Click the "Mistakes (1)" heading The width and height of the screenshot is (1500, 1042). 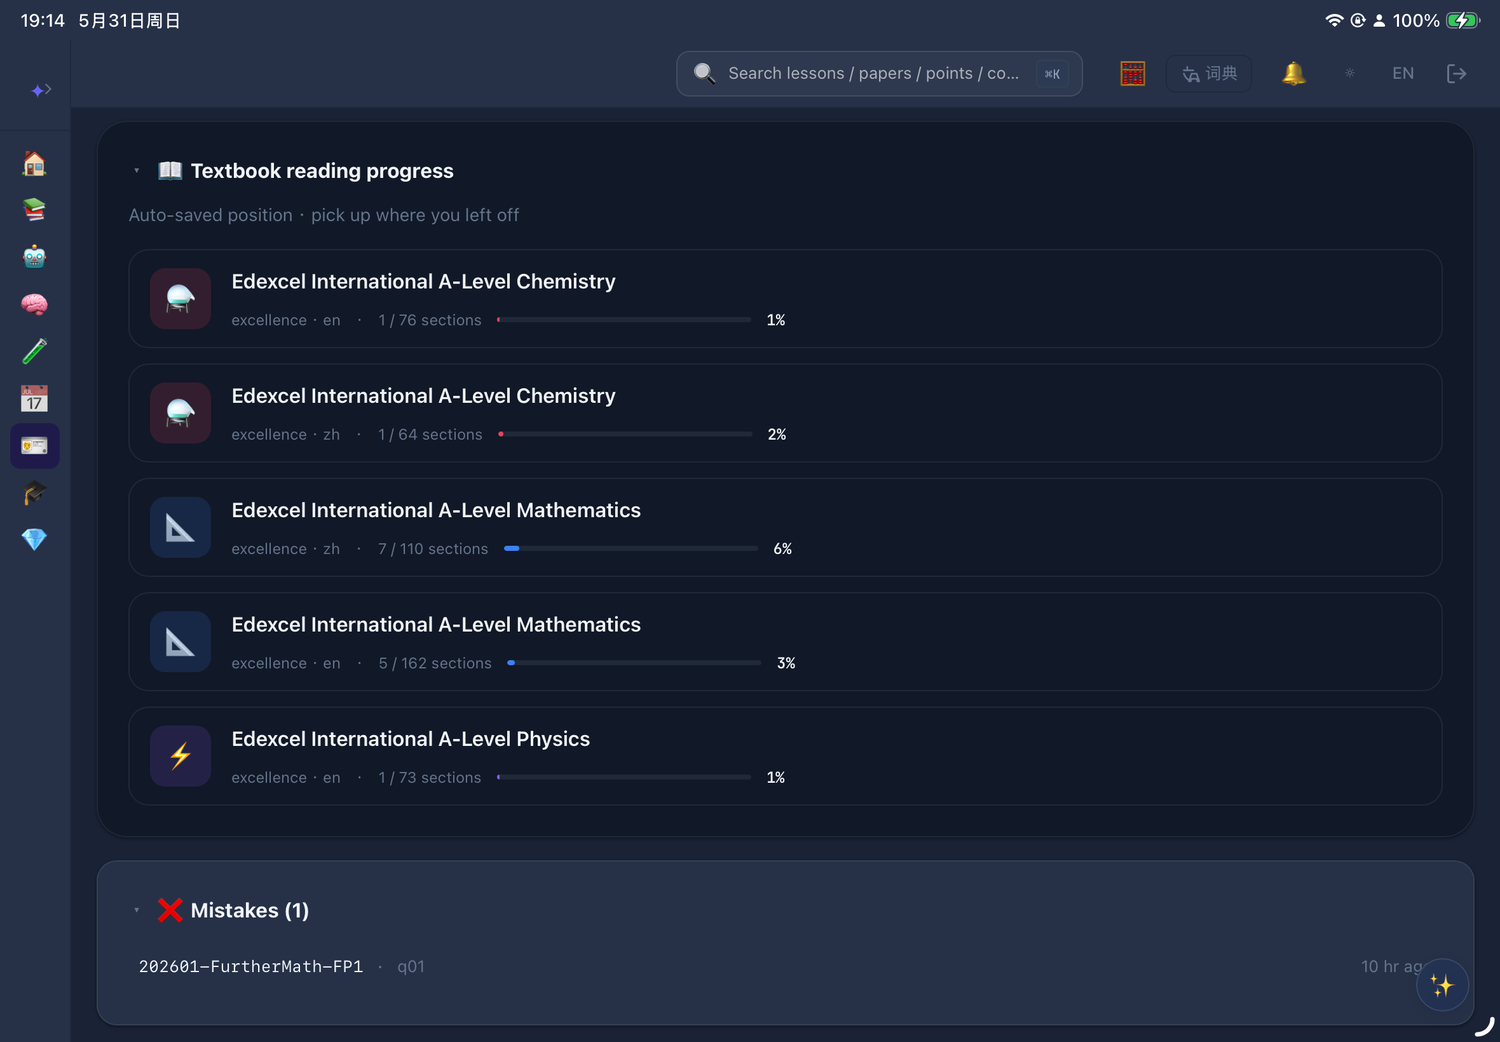click(x=250, y=910)
